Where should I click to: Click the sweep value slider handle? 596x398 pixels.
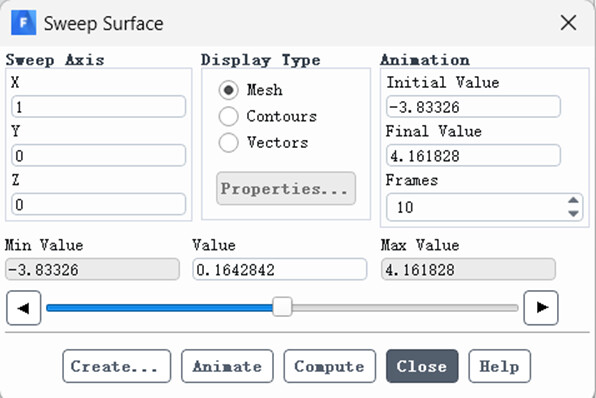(x=282, y=307)
